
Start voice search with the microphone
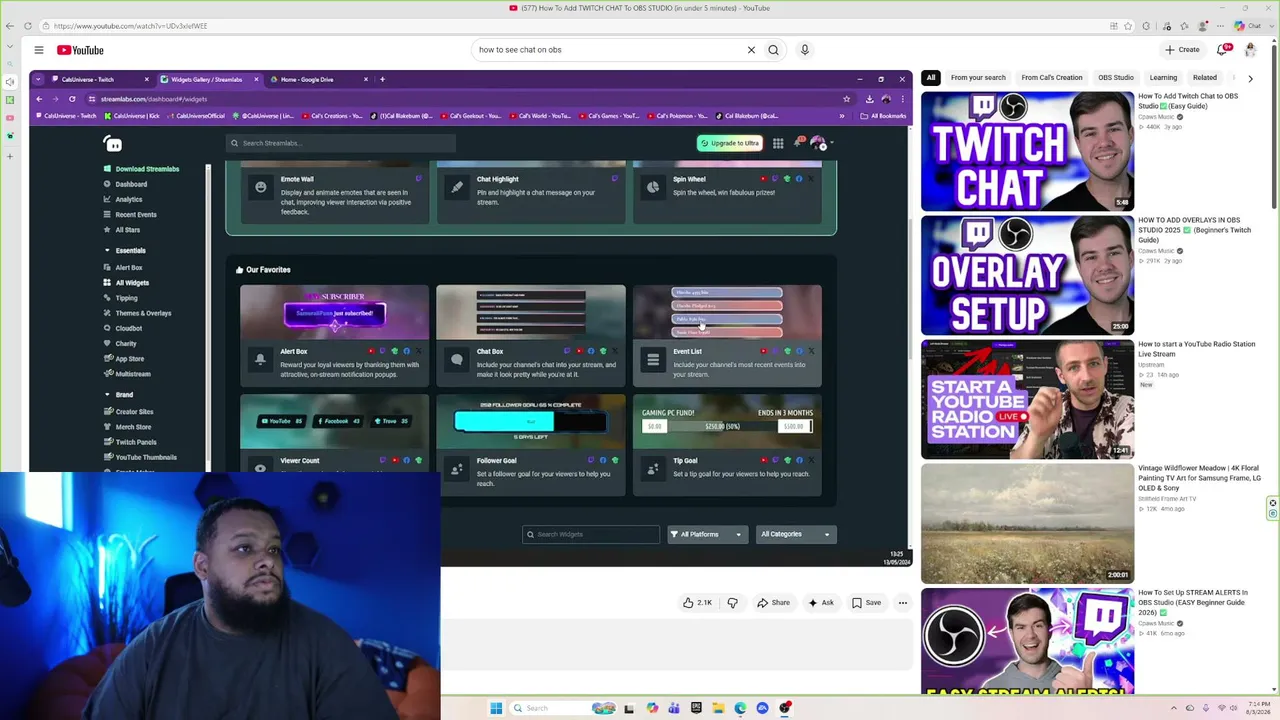[x=804, y=50]
